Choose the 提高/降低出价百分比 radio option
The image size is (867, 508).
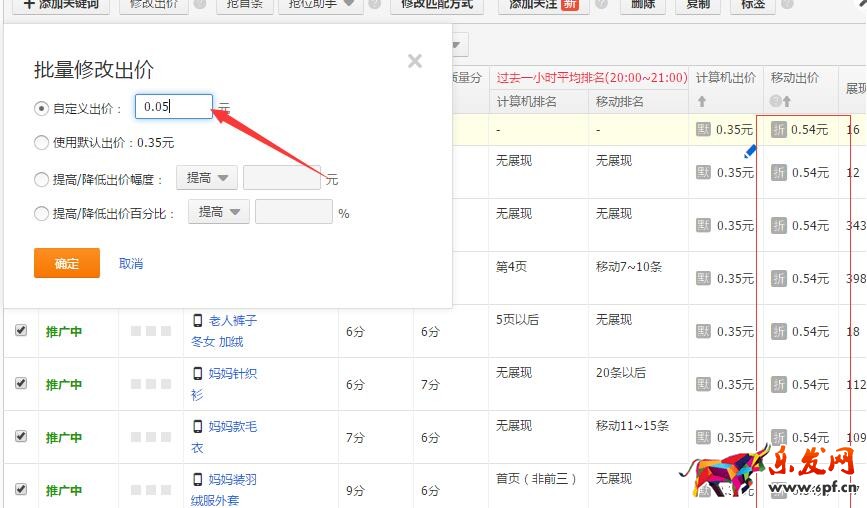click(41, 213)
